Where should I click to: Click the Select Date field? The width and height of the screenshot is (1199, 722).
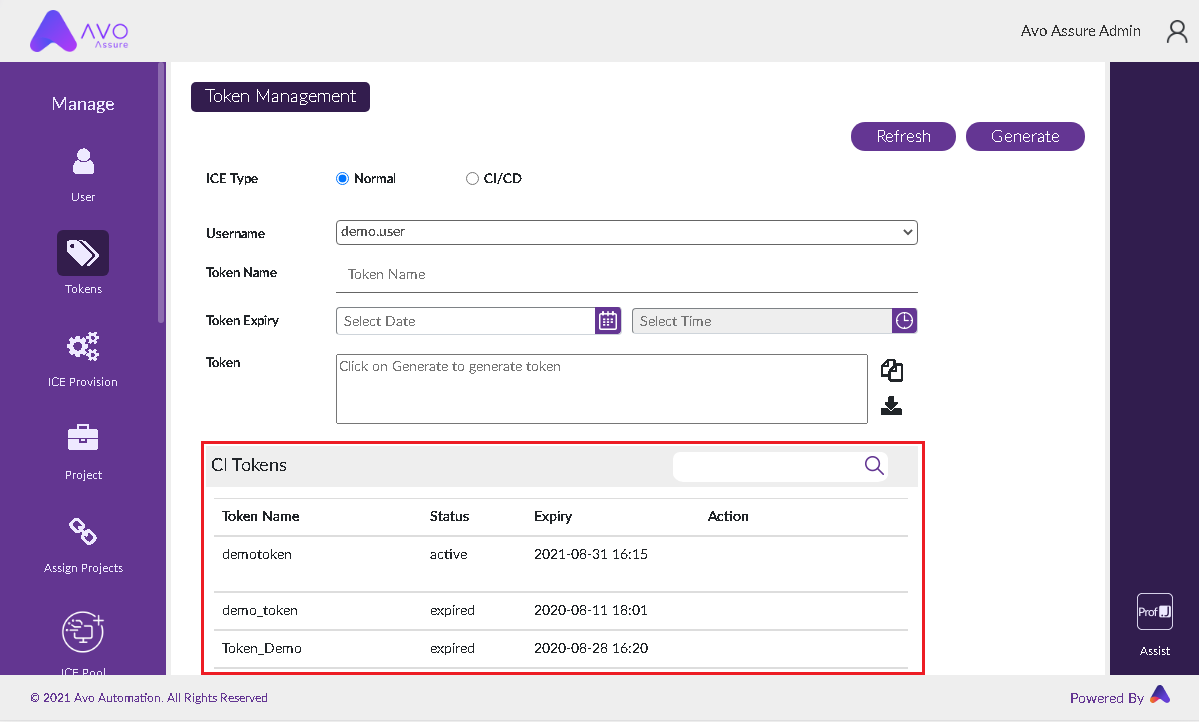[466, 321]
